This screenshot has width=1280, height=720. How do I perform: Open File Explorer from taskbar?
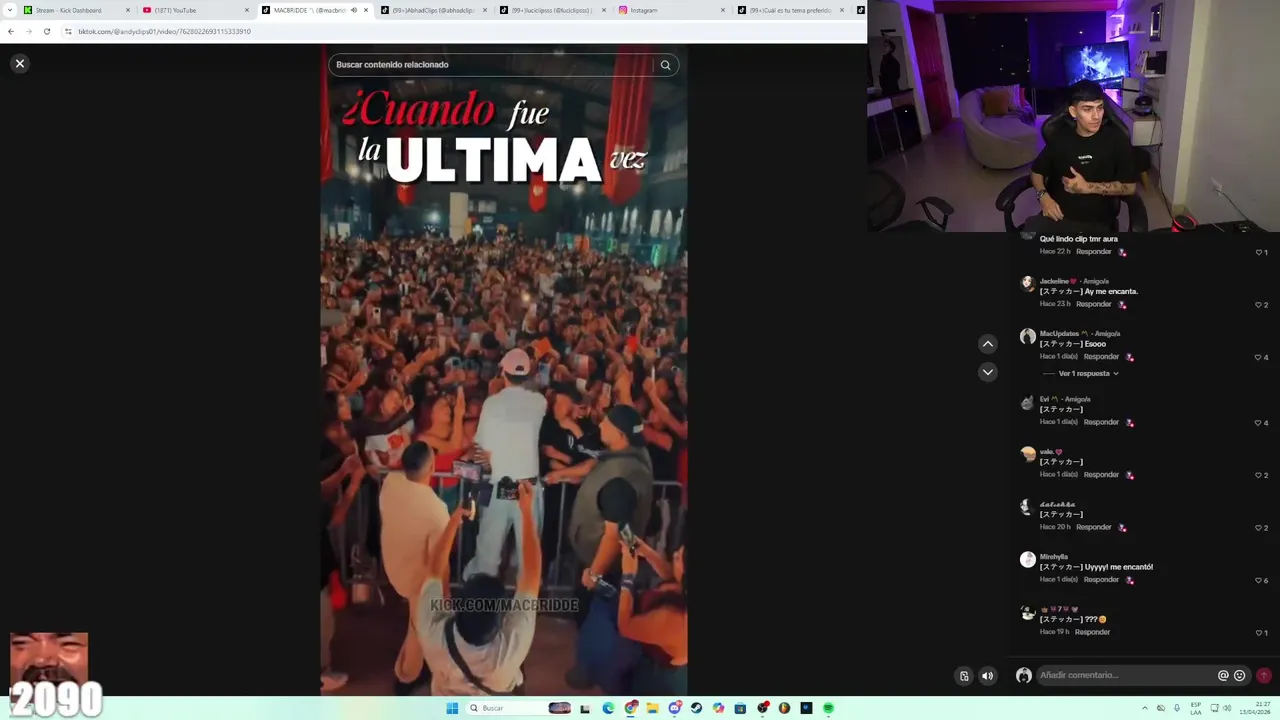click(652, 708)
